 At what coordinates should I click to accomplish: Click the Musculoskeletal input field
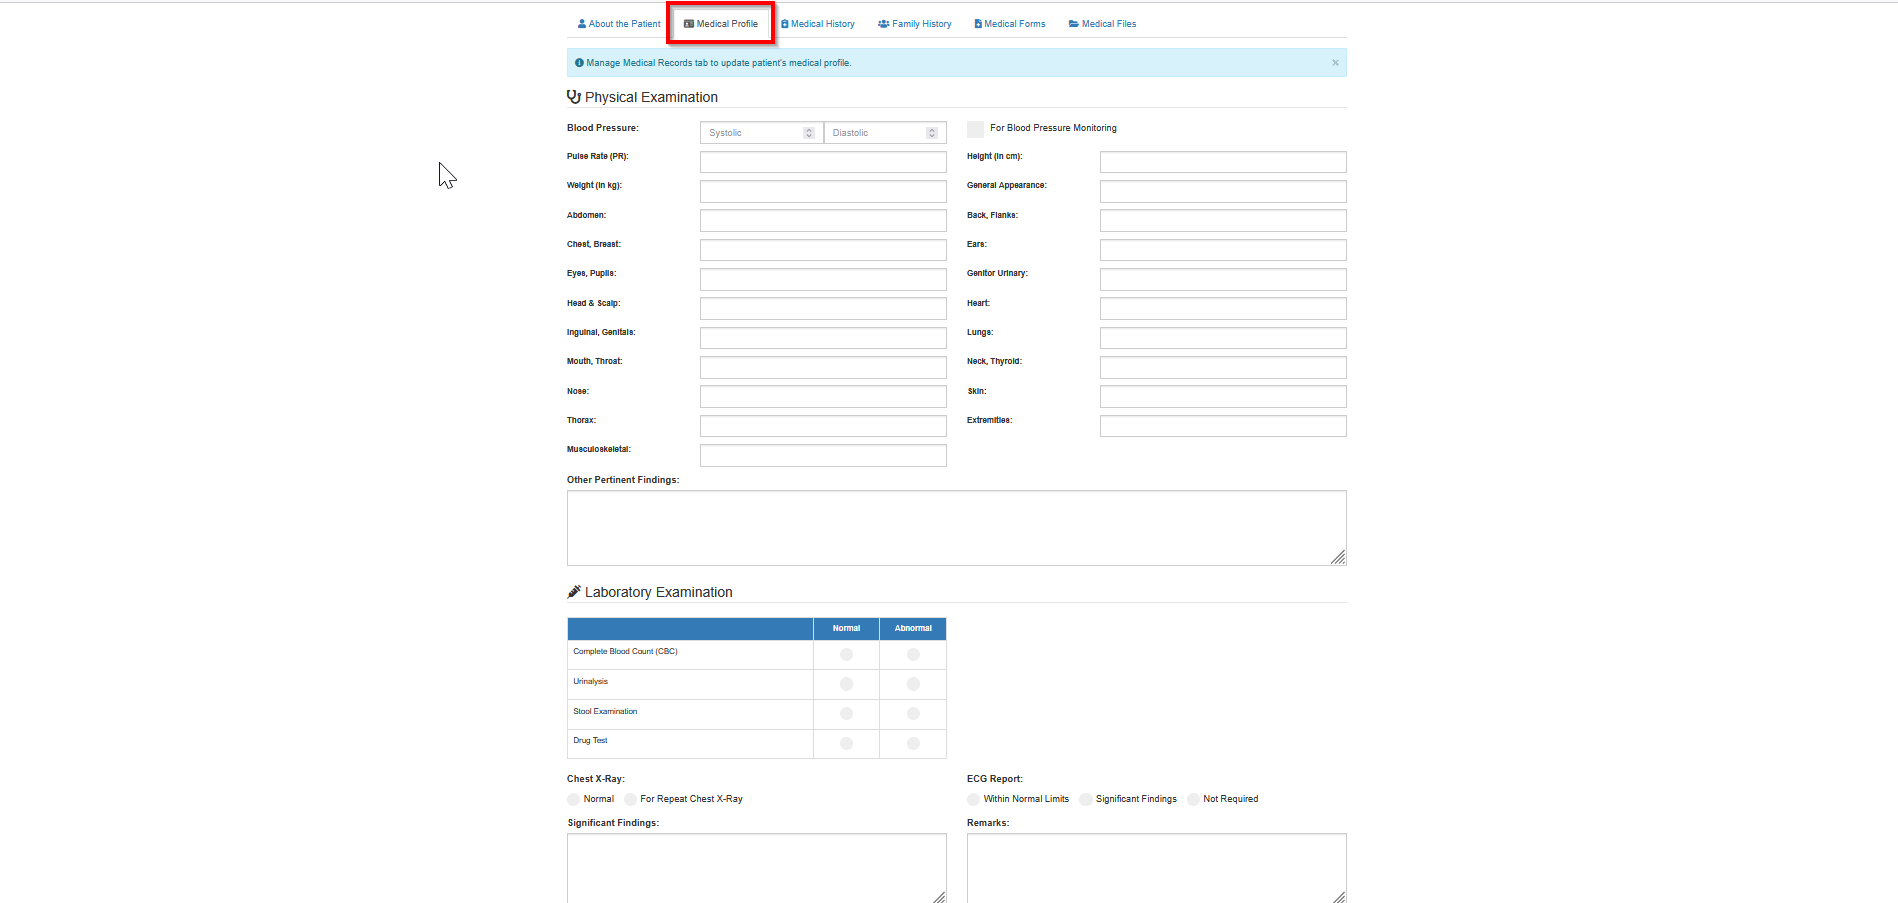click(x=823, y=455)
